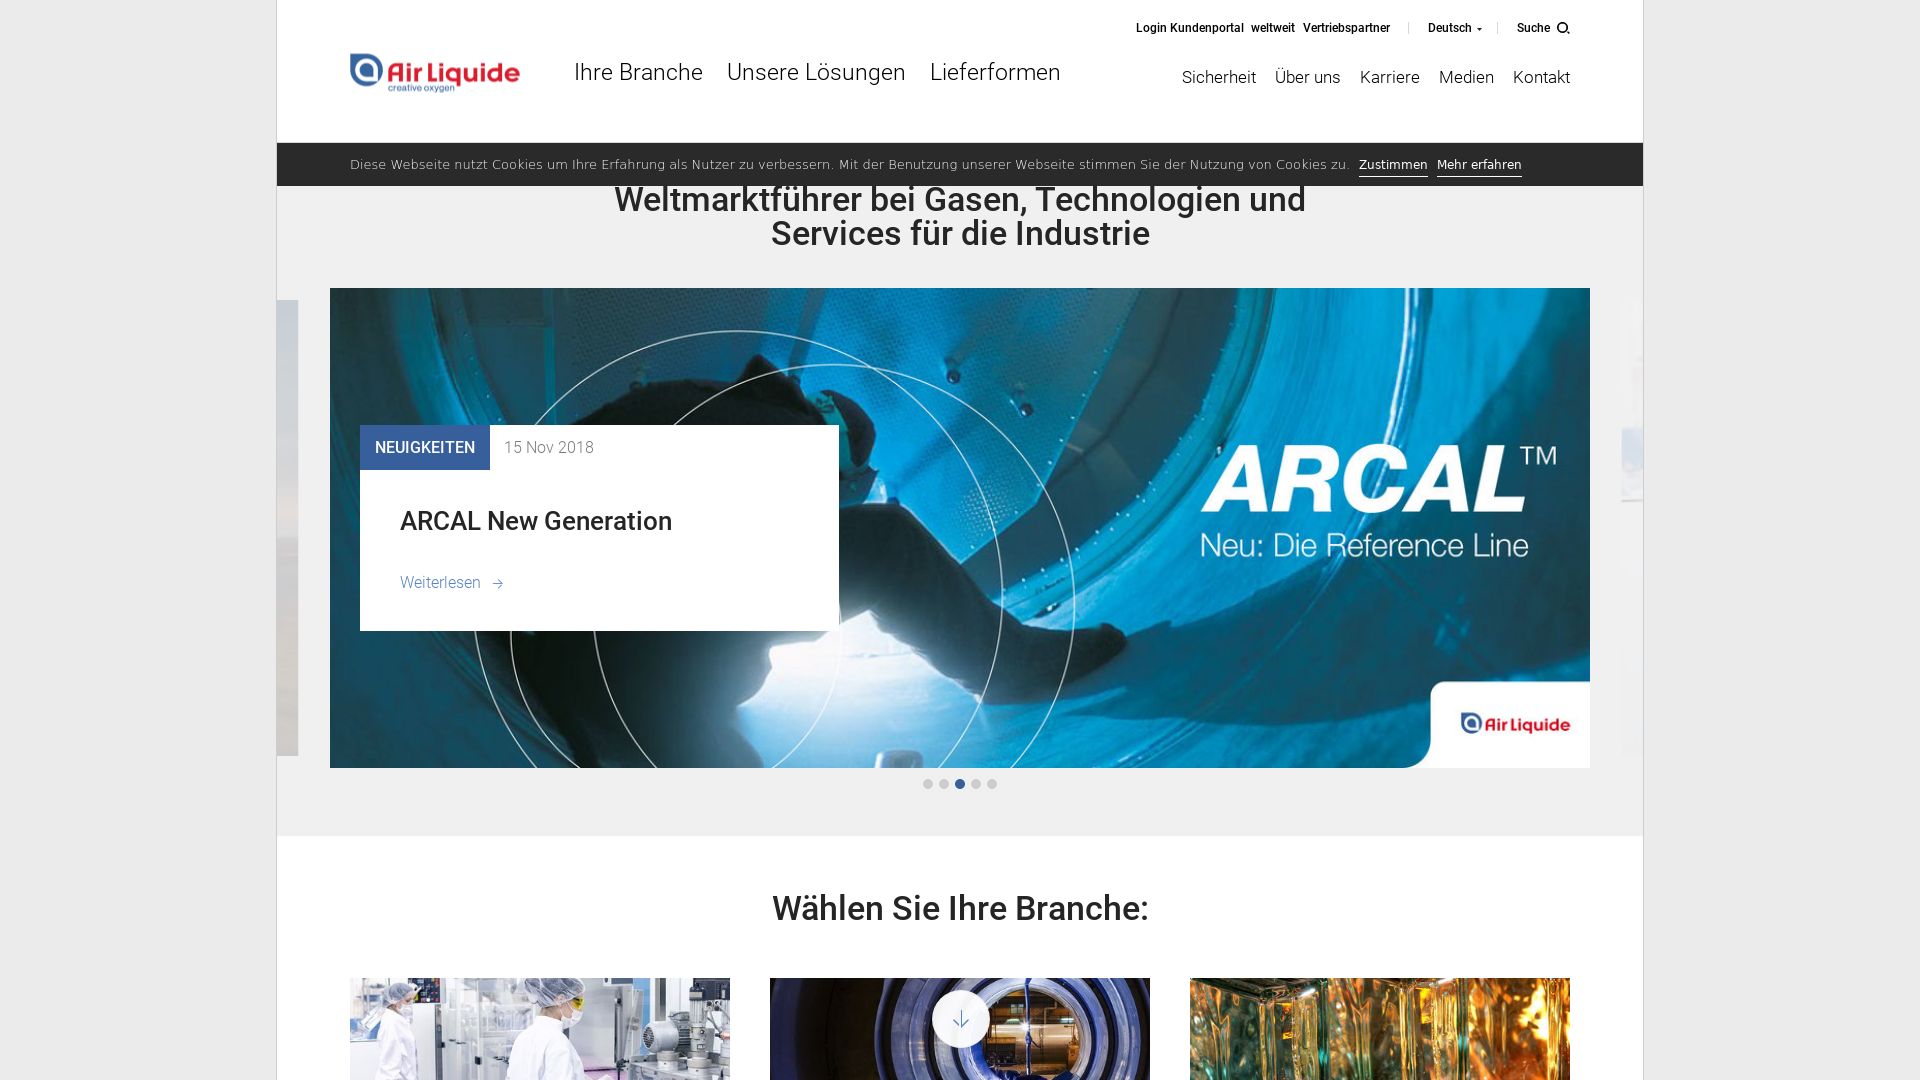The height and width of the screenshot is (1080, 1920).
Task: Open the Ihre Branche menu
Action: pos(638,72)
